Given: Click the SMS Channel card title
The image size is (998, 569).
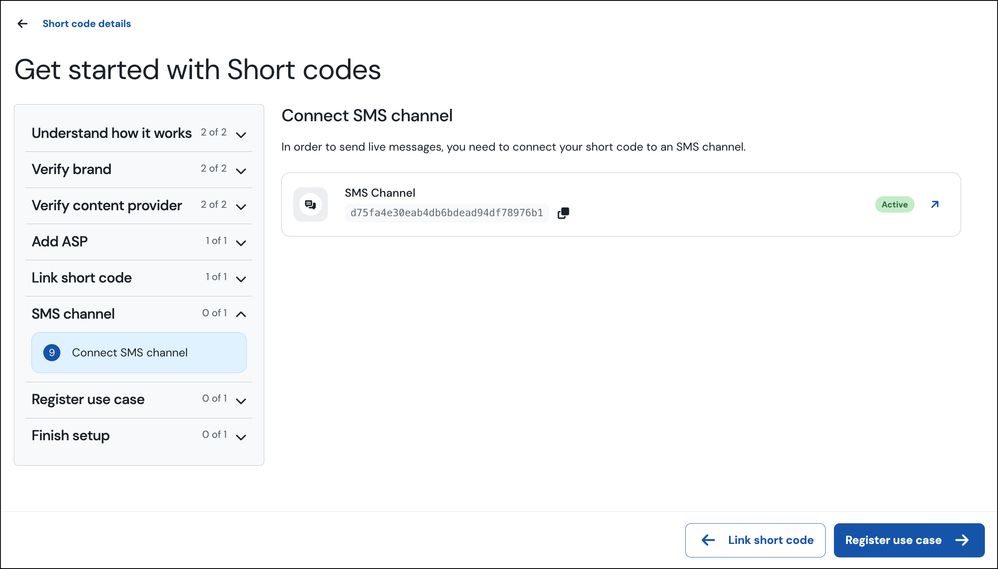Looking at the screenshot, I should click(x=380, y=193).
